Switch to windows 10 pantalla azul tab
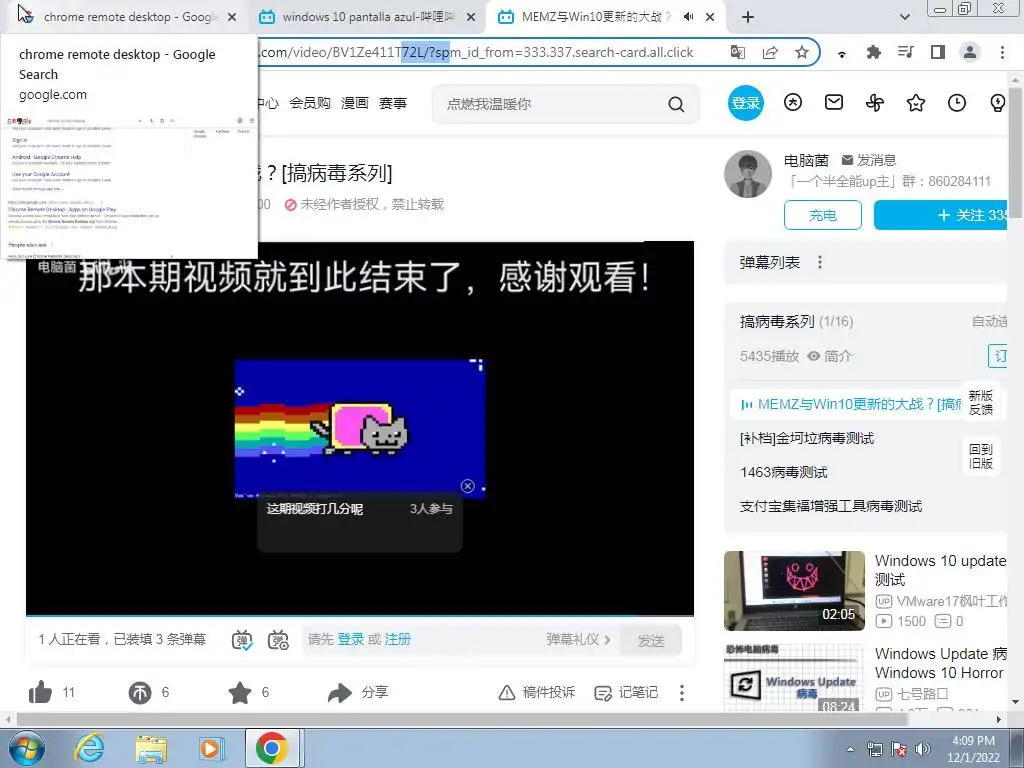Image resolution: width=1024 pixels, height=768 pixels. point(367,17)
